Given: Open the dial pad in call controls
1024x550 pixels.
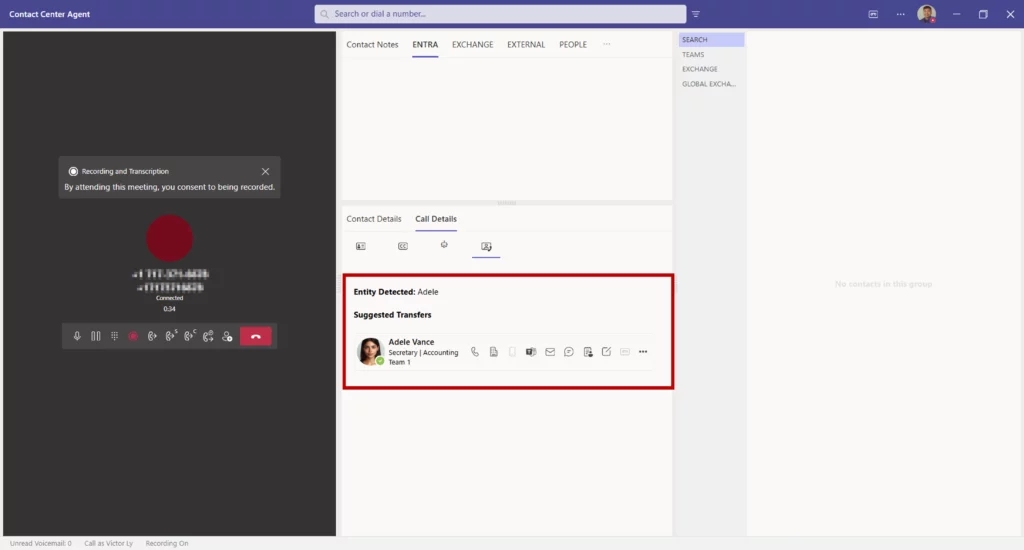Looking at the screenshot, I should [x=114, y=337].
